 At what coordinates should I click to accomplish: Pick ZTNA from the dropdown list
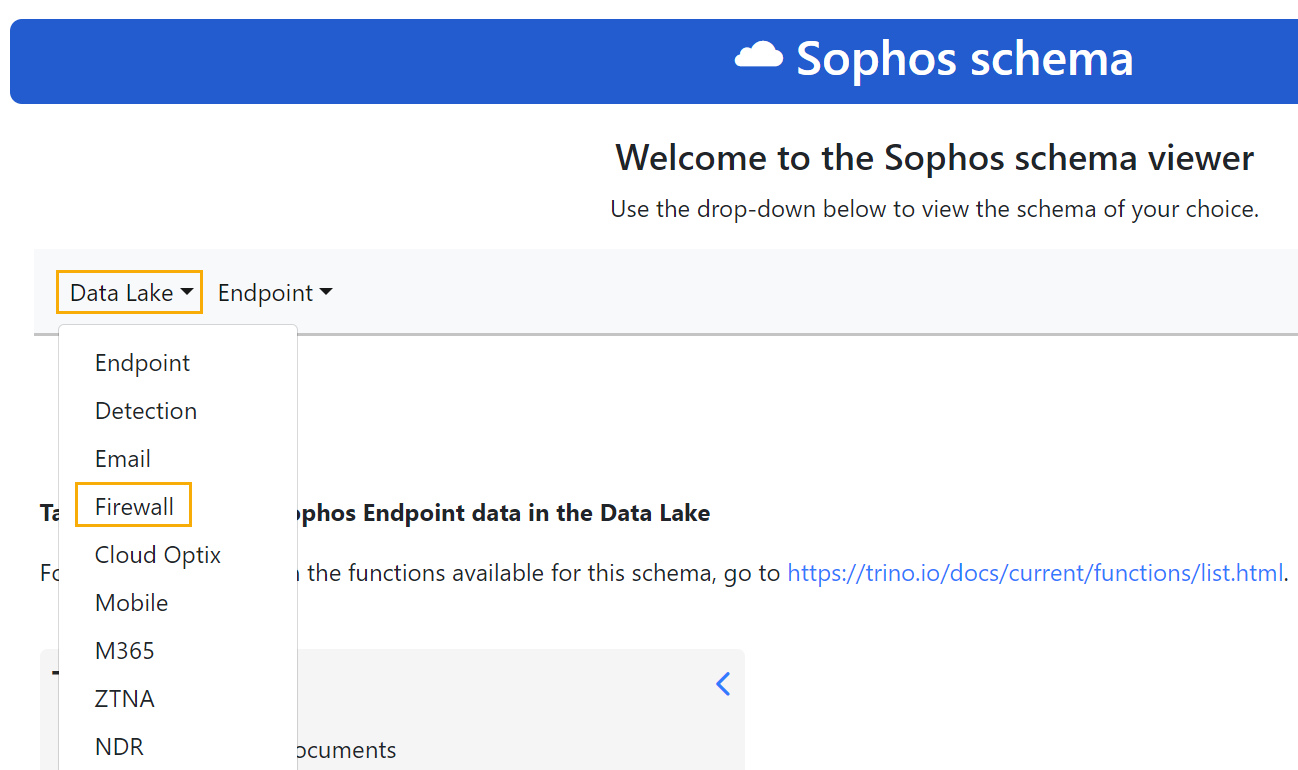coord(123,698)
